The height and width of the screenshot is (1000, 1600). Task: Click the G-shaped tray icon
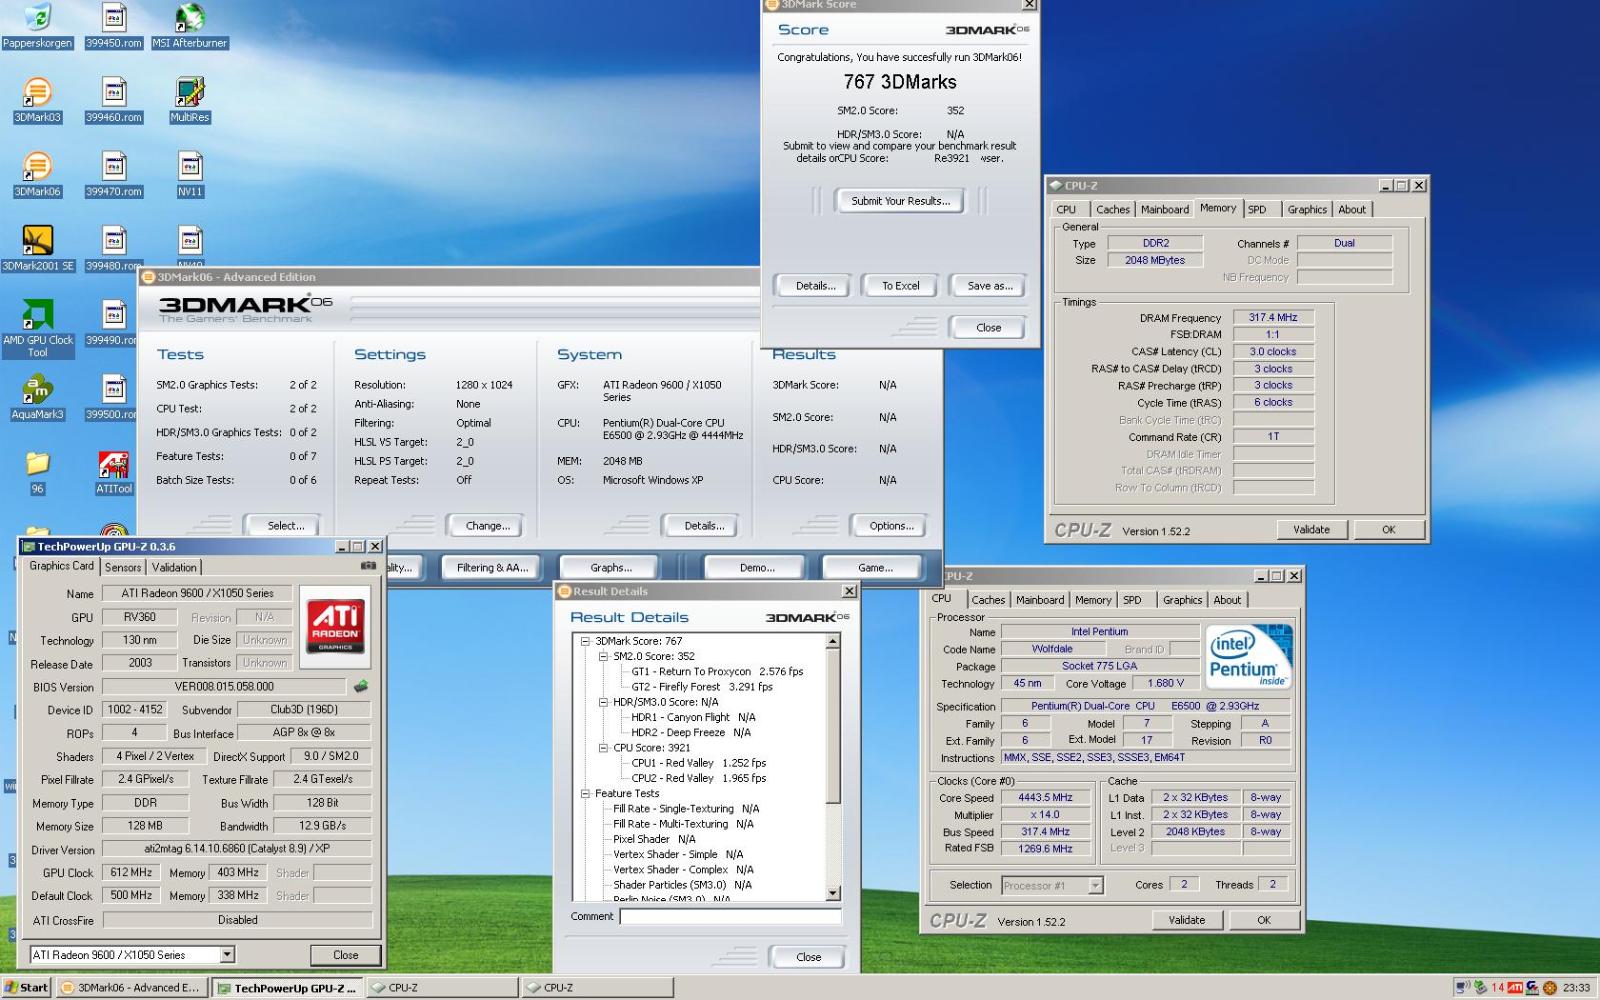point(1532,987)
